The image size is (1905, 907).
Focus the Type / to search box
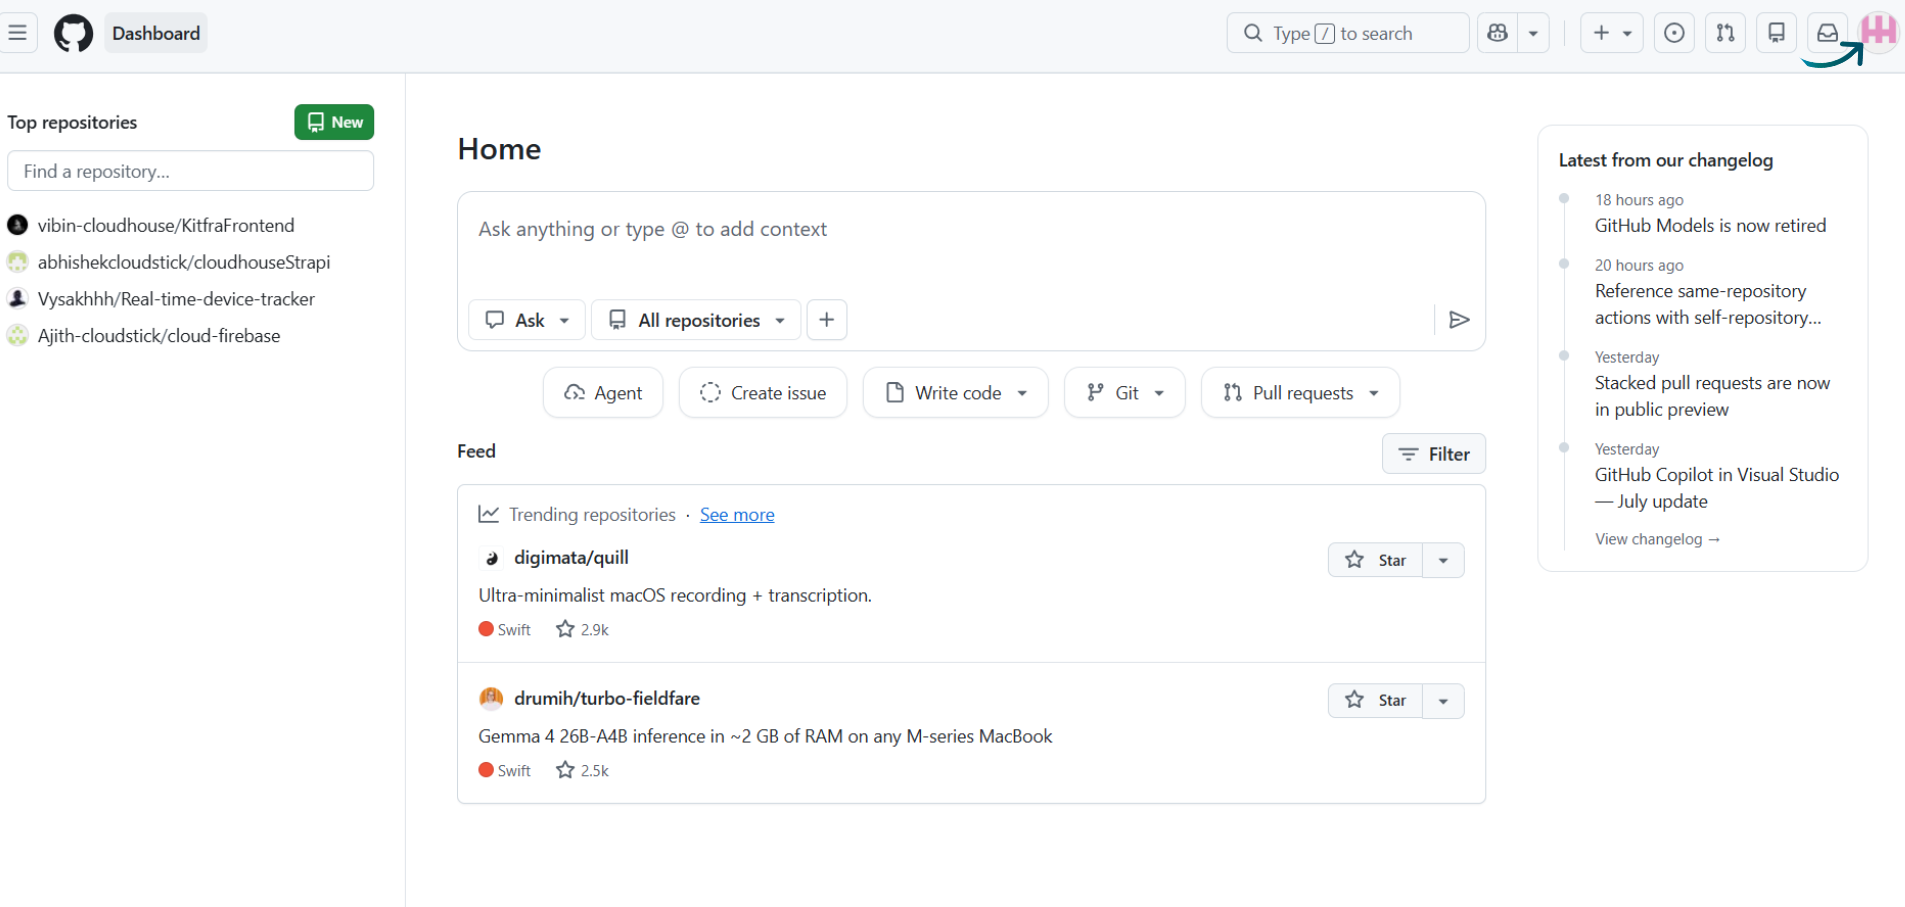pos(1347,33)
